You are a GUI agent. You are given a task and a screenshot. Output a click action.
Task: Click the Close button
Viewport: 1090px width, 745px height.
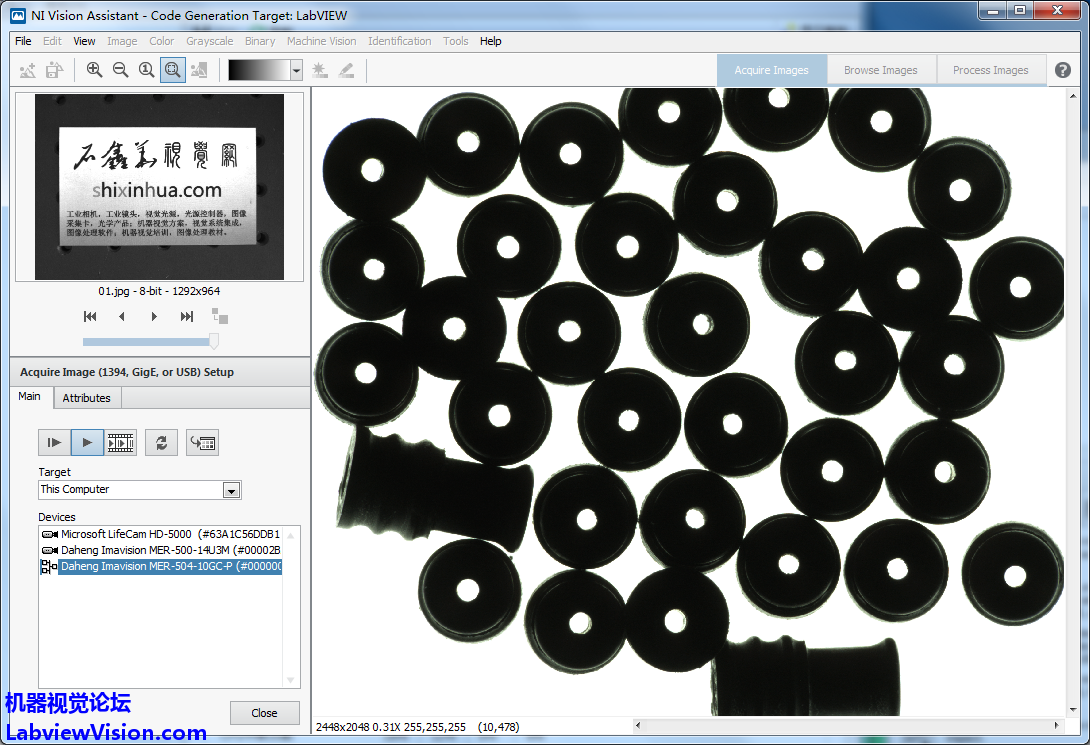[x=264, y=713]
